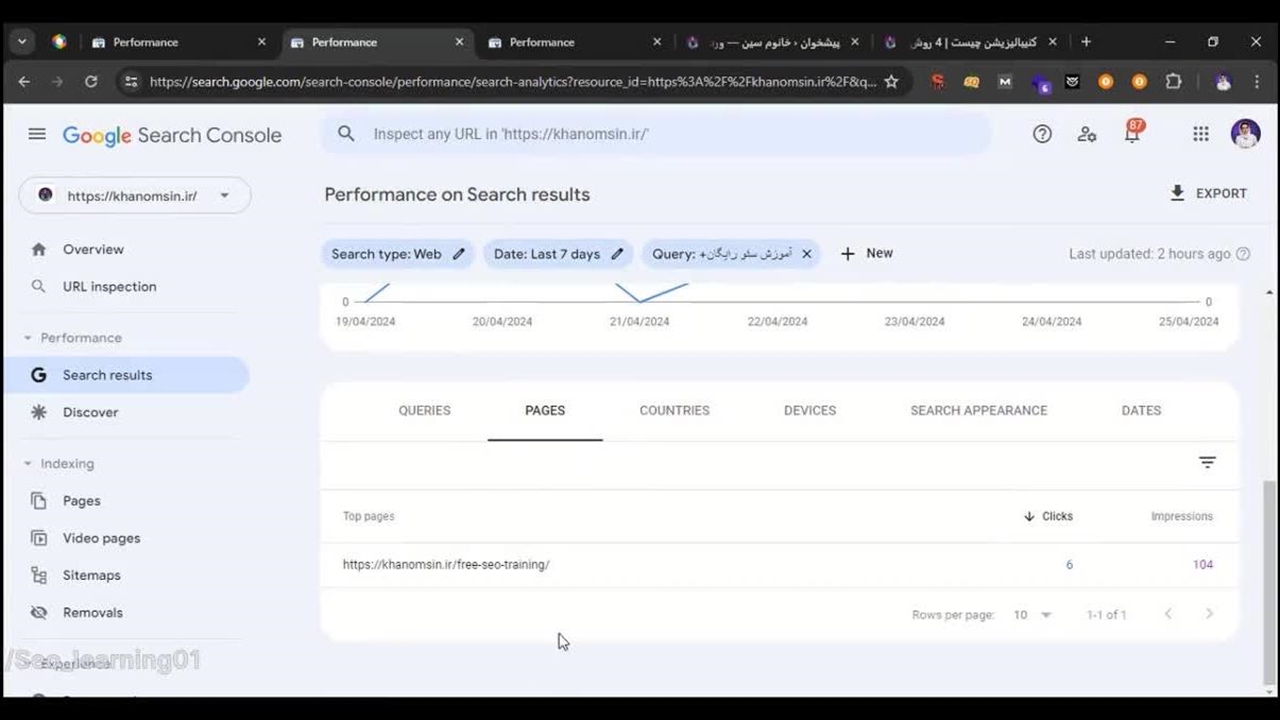Viewport: 1280px width, 720px height.
Task: Bookmark this page with star icon
Action: 891,82
